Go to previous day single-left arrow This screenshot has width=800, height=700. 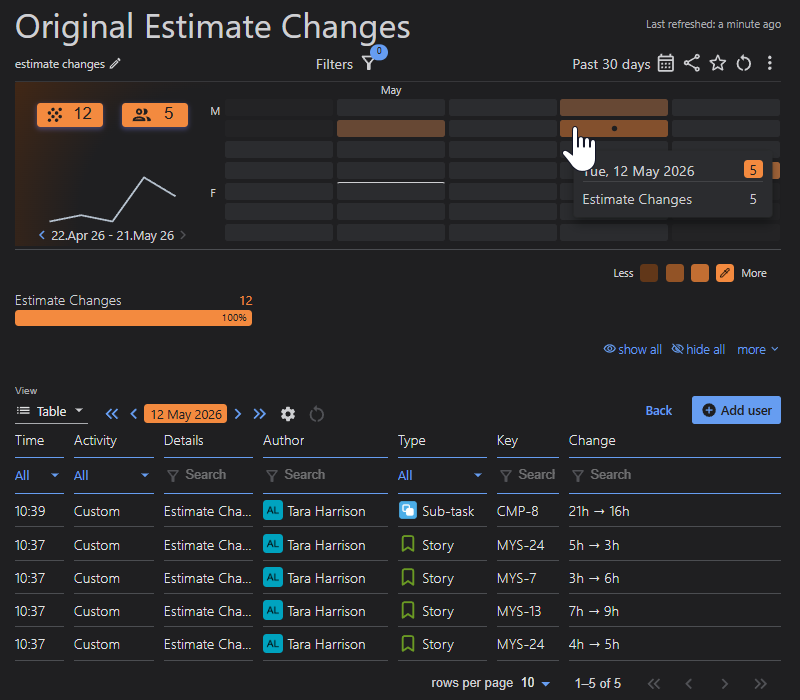[134, 414]
